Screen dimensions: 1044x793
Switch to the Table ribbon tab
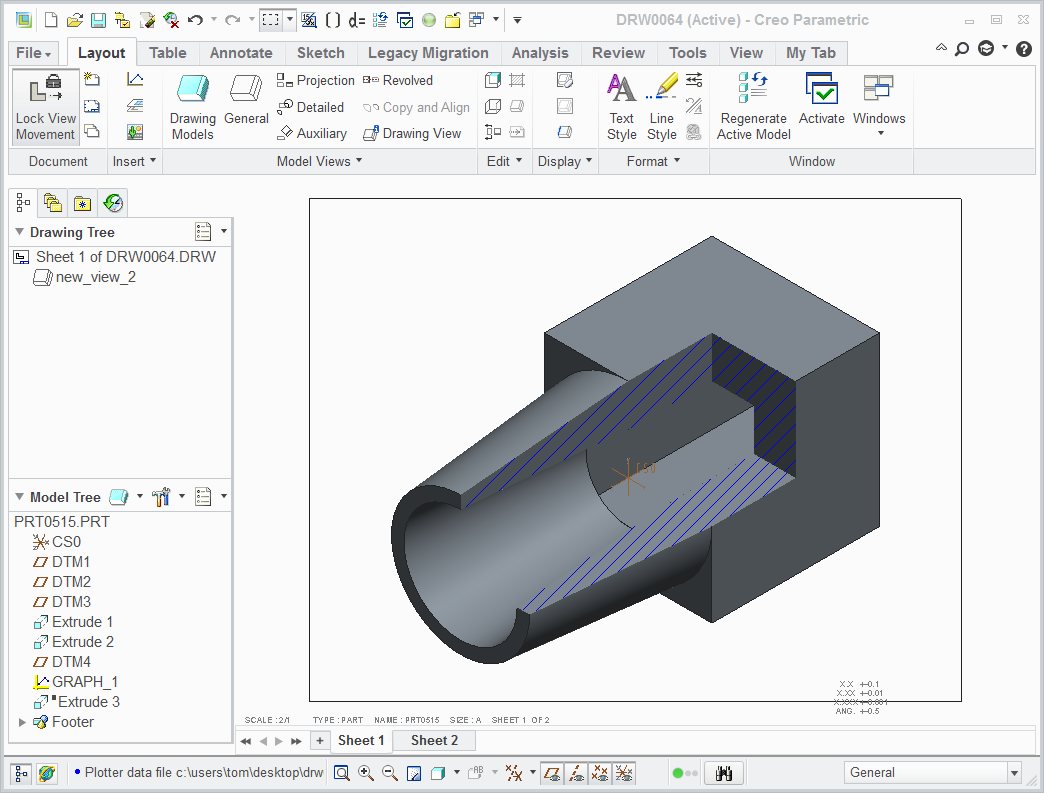tap(168, 53)
